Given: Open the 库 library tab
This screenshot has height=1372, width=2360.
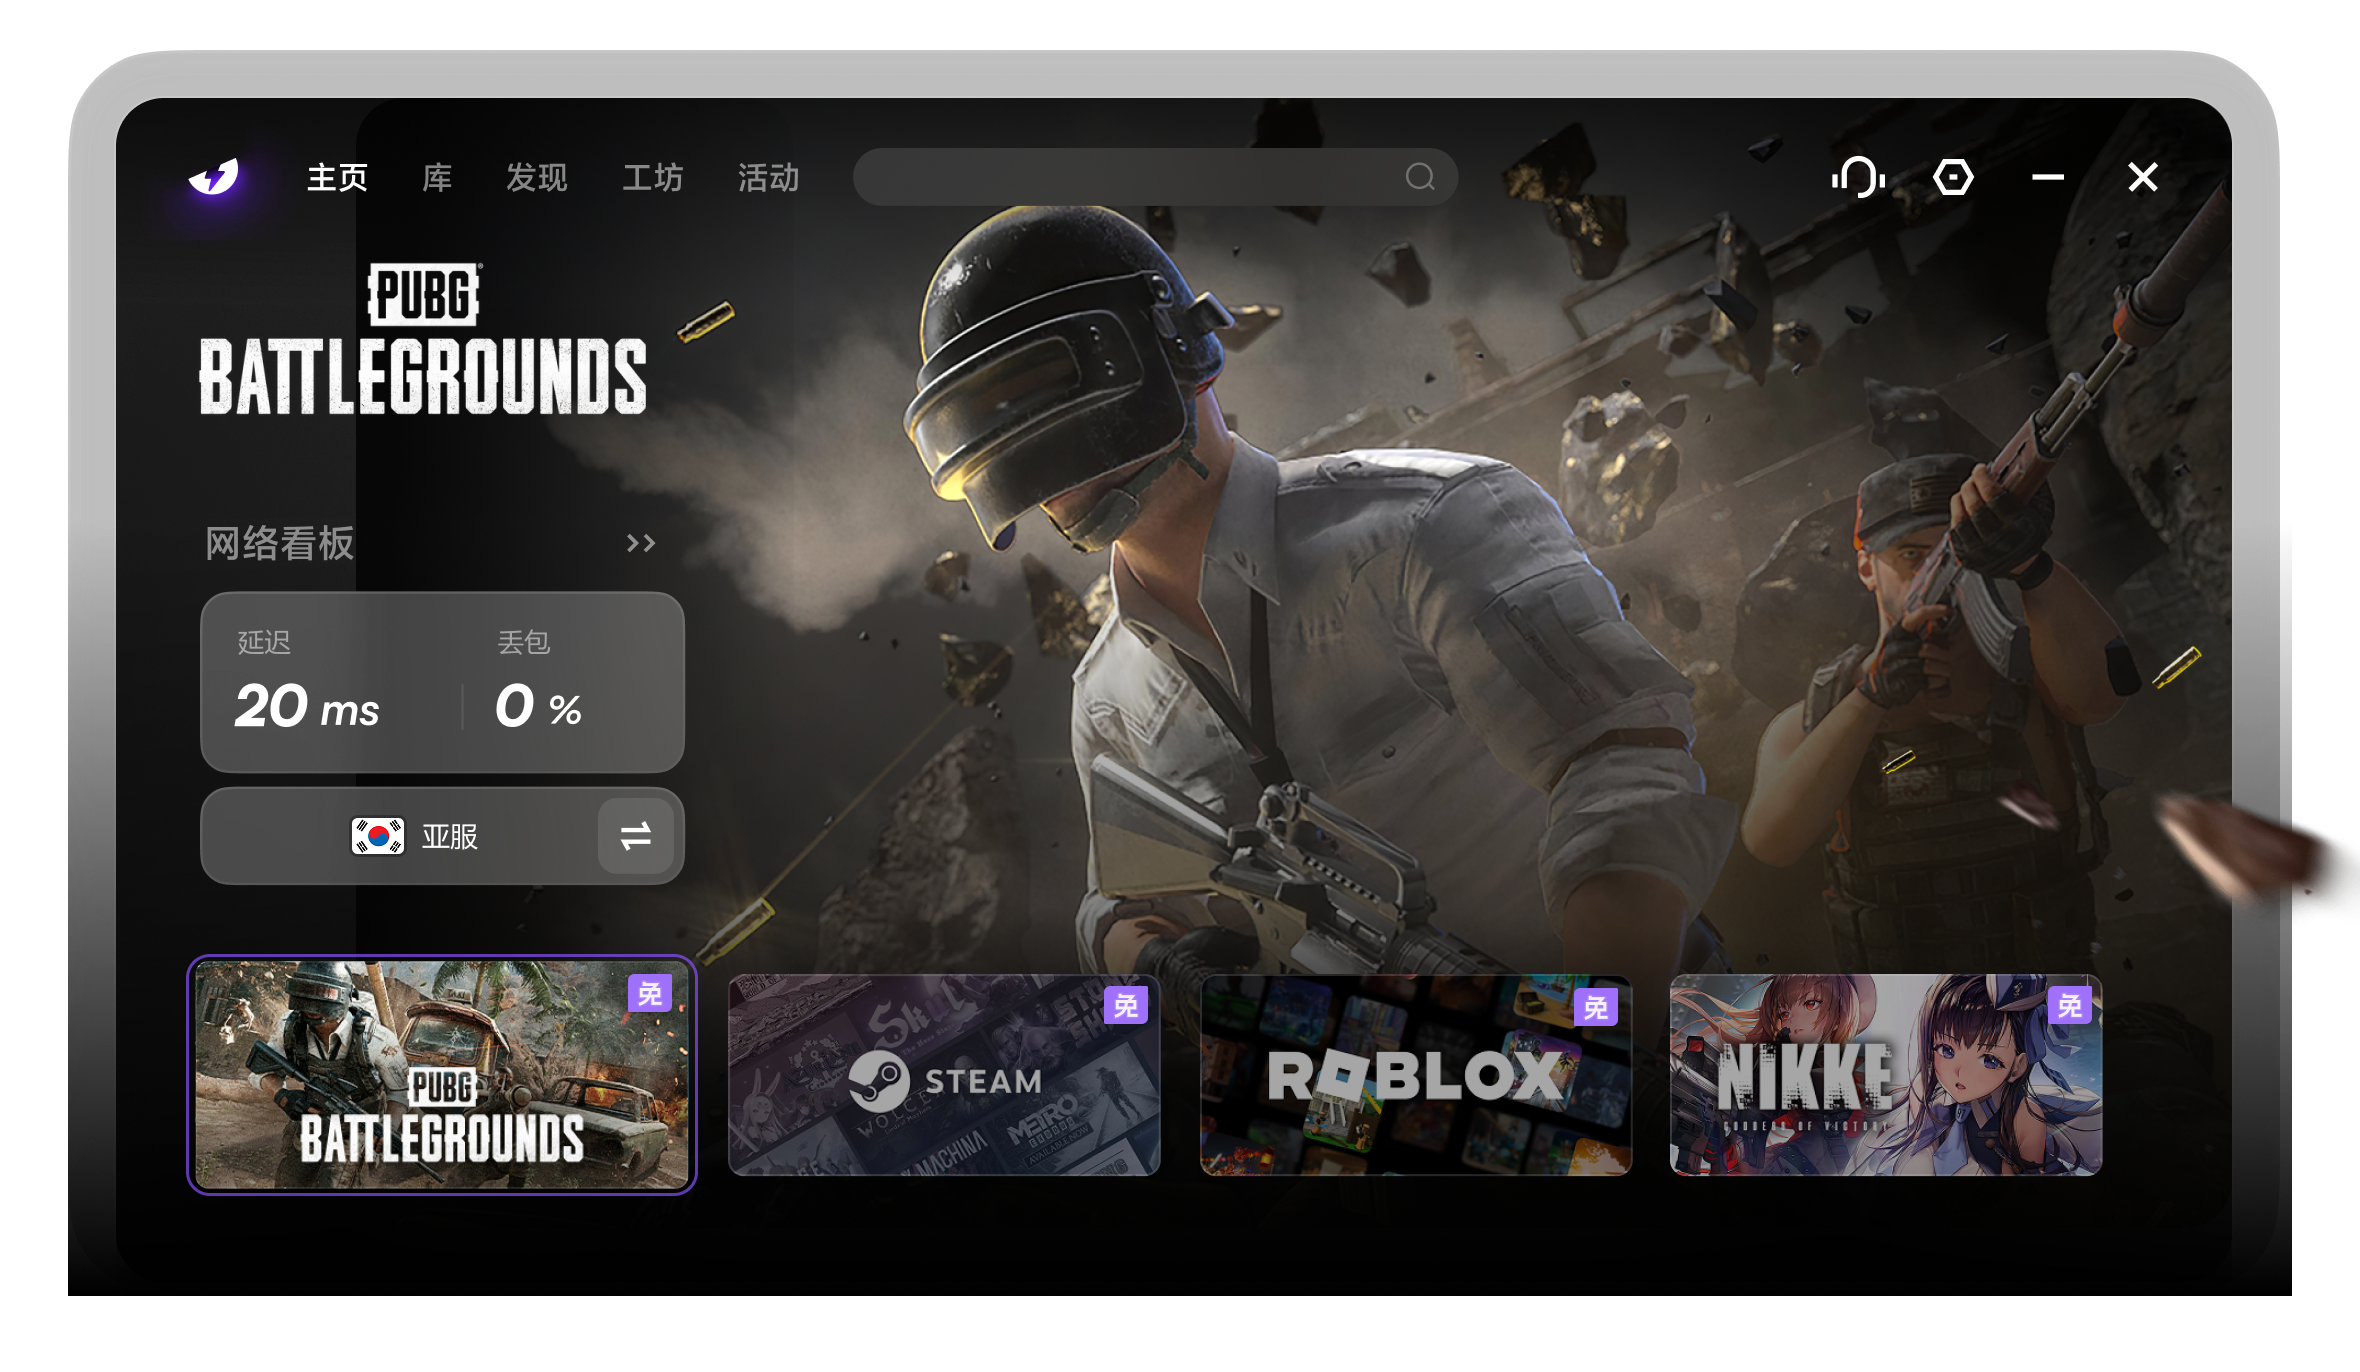Looking at the screenshot, I should pyautogui.click(x=437, y=178).
